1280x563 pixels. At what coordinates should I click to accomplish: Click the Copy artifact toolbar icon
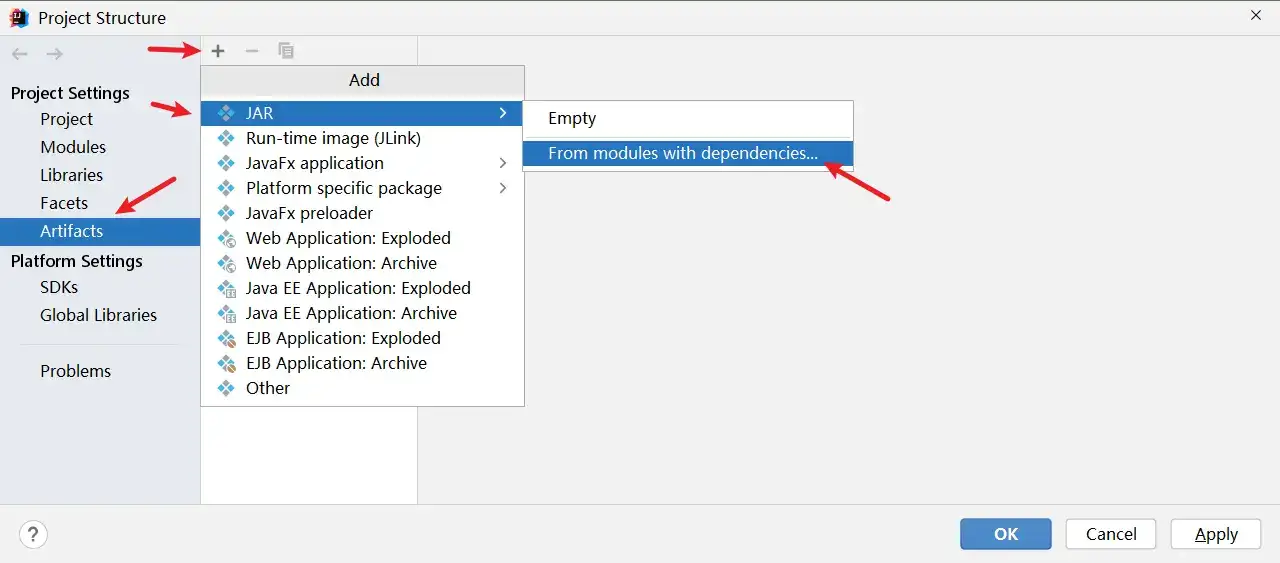point(286,51)
